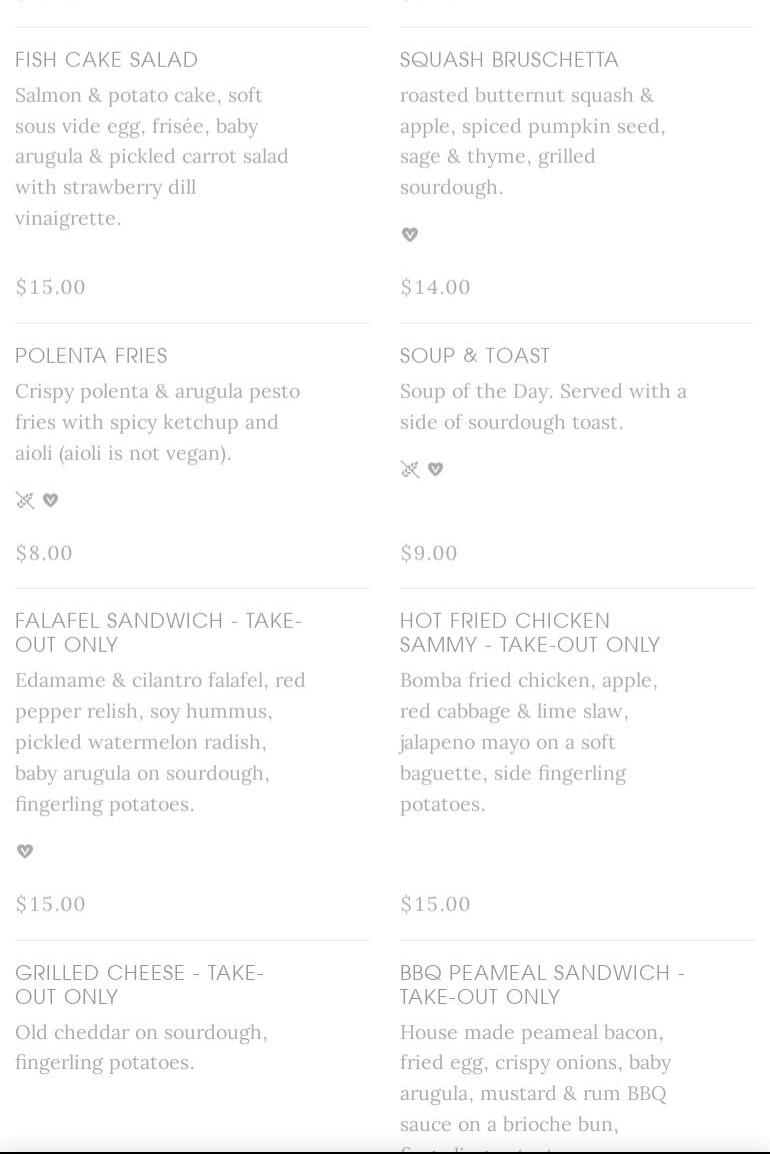Click the vegan heart icon under Polenta Fries

pyautogui.click(x=50, y=500)
